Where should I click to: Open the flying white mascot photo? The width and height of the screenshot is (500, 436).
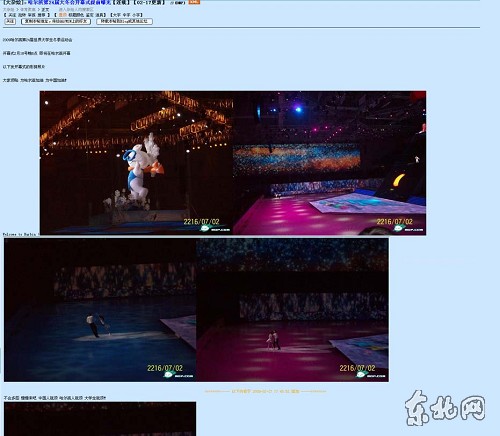[x=136, y=163]
